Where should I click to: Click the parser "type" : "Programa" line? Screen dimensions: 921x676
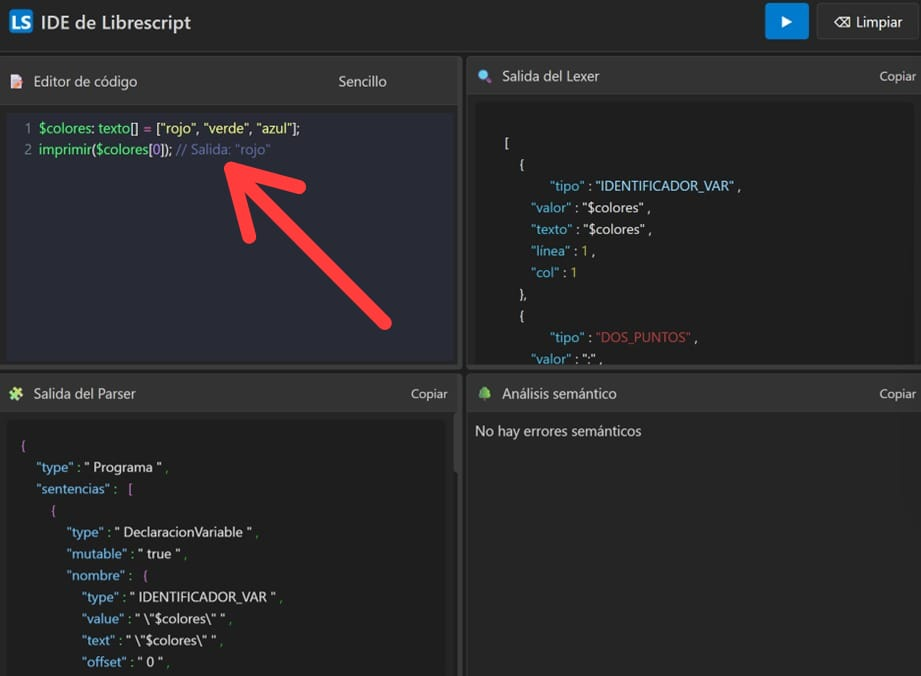(x=102, y=467)
